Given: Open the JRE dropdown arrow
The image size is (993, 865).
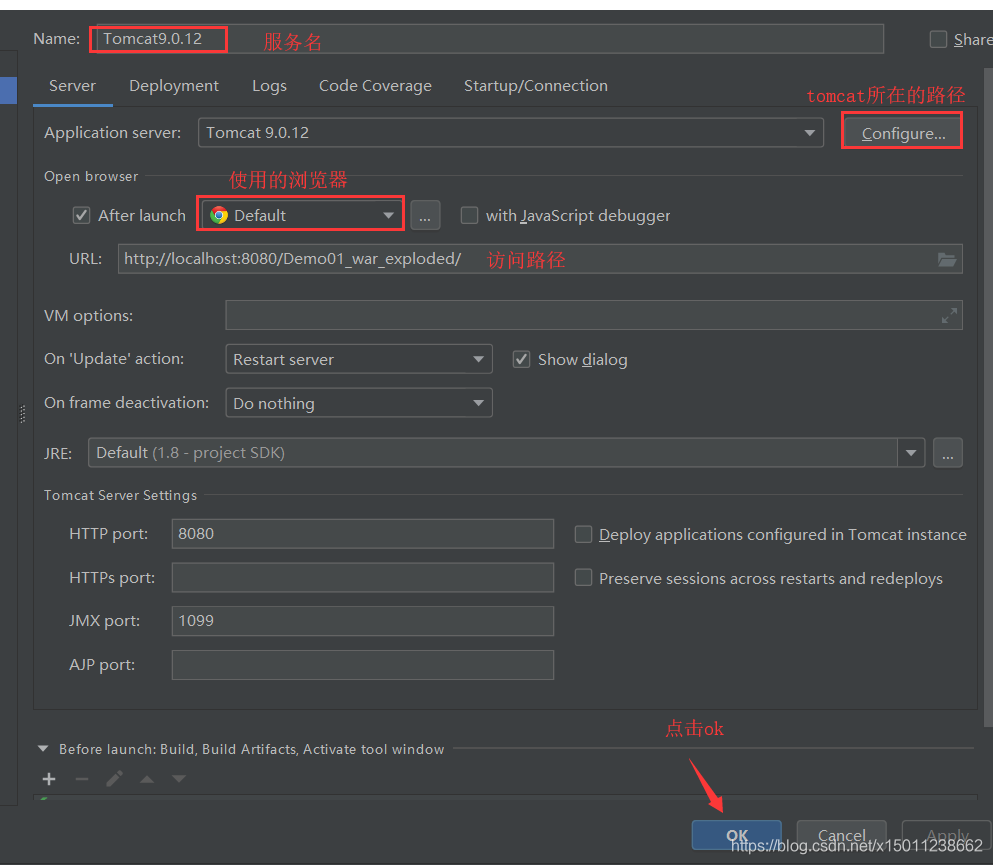Looking at the screenshot, I should tap(911, 453).
